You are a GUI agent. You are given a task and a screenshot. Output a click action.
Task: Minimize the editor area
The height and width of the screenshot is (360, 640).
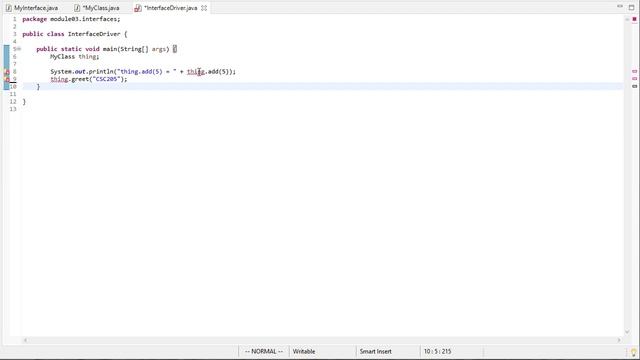tap(620, 7)
